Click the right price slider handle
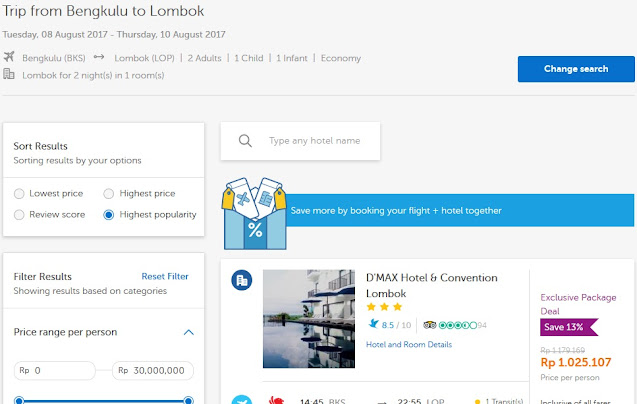Viewport: 637px width, 404px height. point(188,400)
